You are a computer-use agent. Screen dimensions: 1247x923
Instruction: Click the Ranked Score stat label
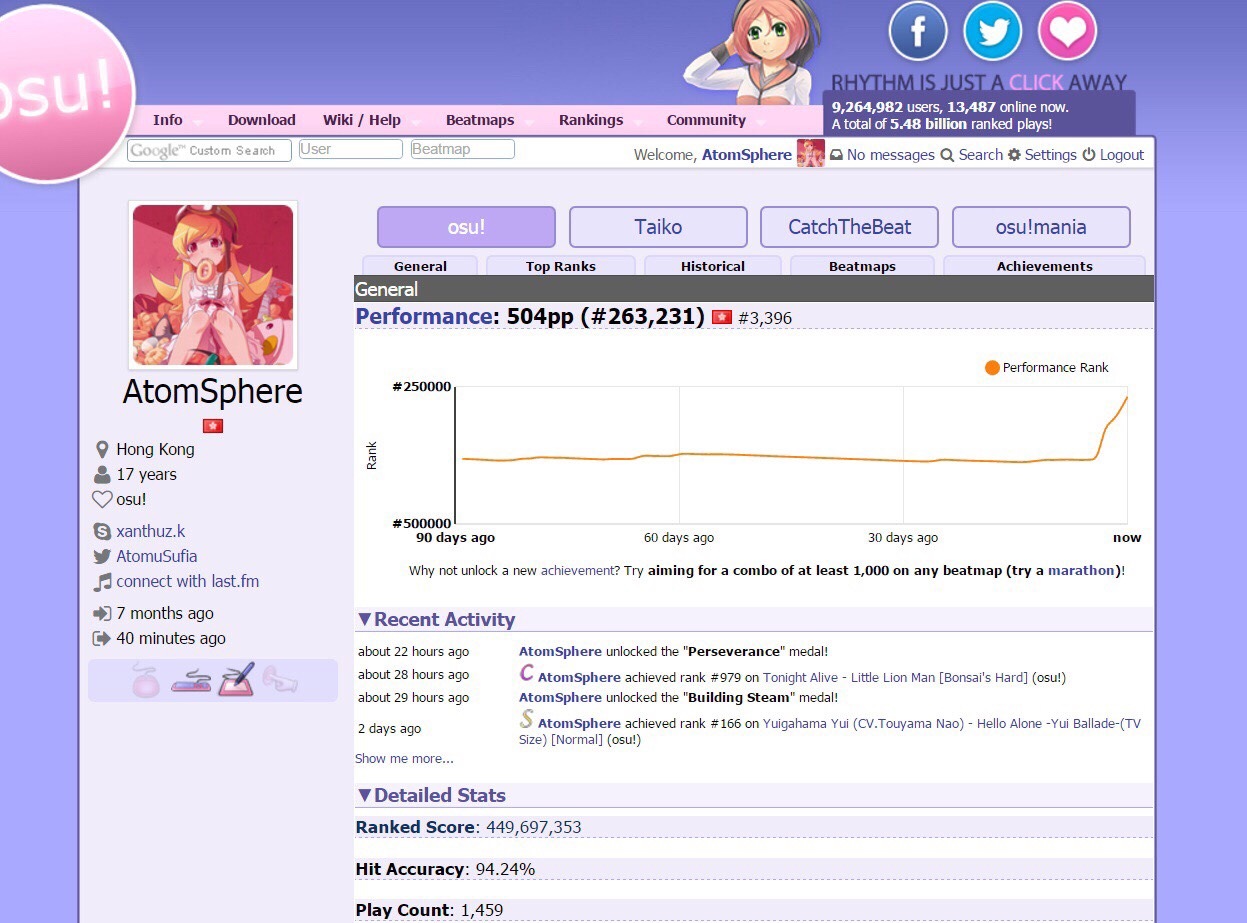[415, 828]
